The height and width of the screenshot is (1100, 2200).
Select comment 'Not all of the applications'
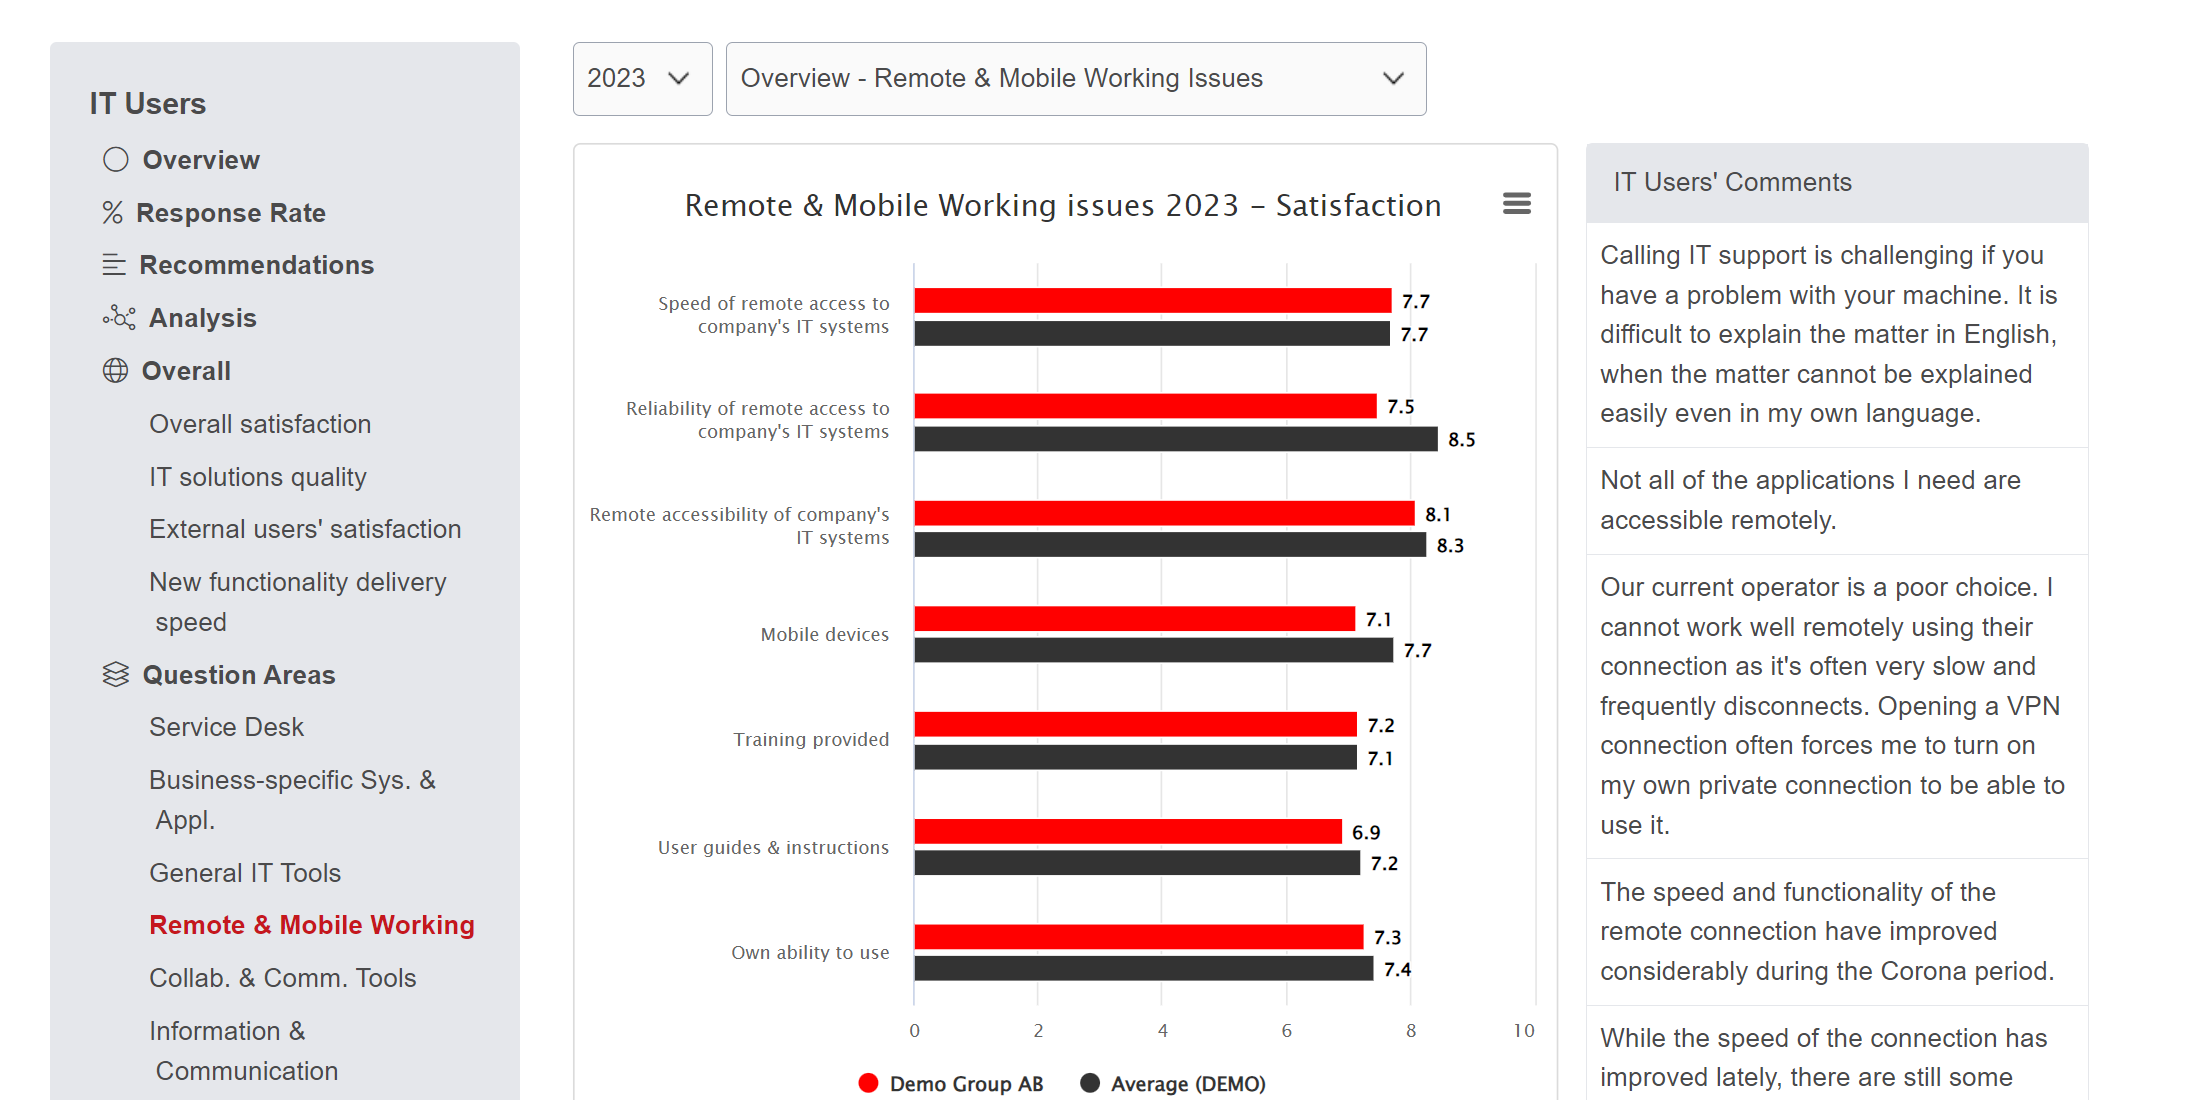tap(1837, 500)
